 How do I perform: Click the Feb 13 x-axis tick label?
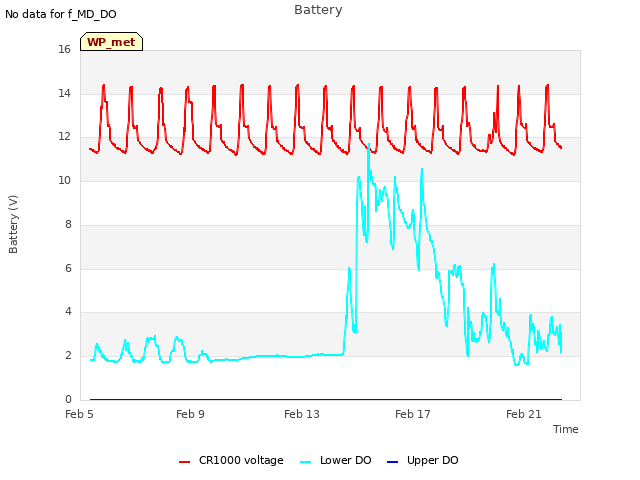pos(302,414)
